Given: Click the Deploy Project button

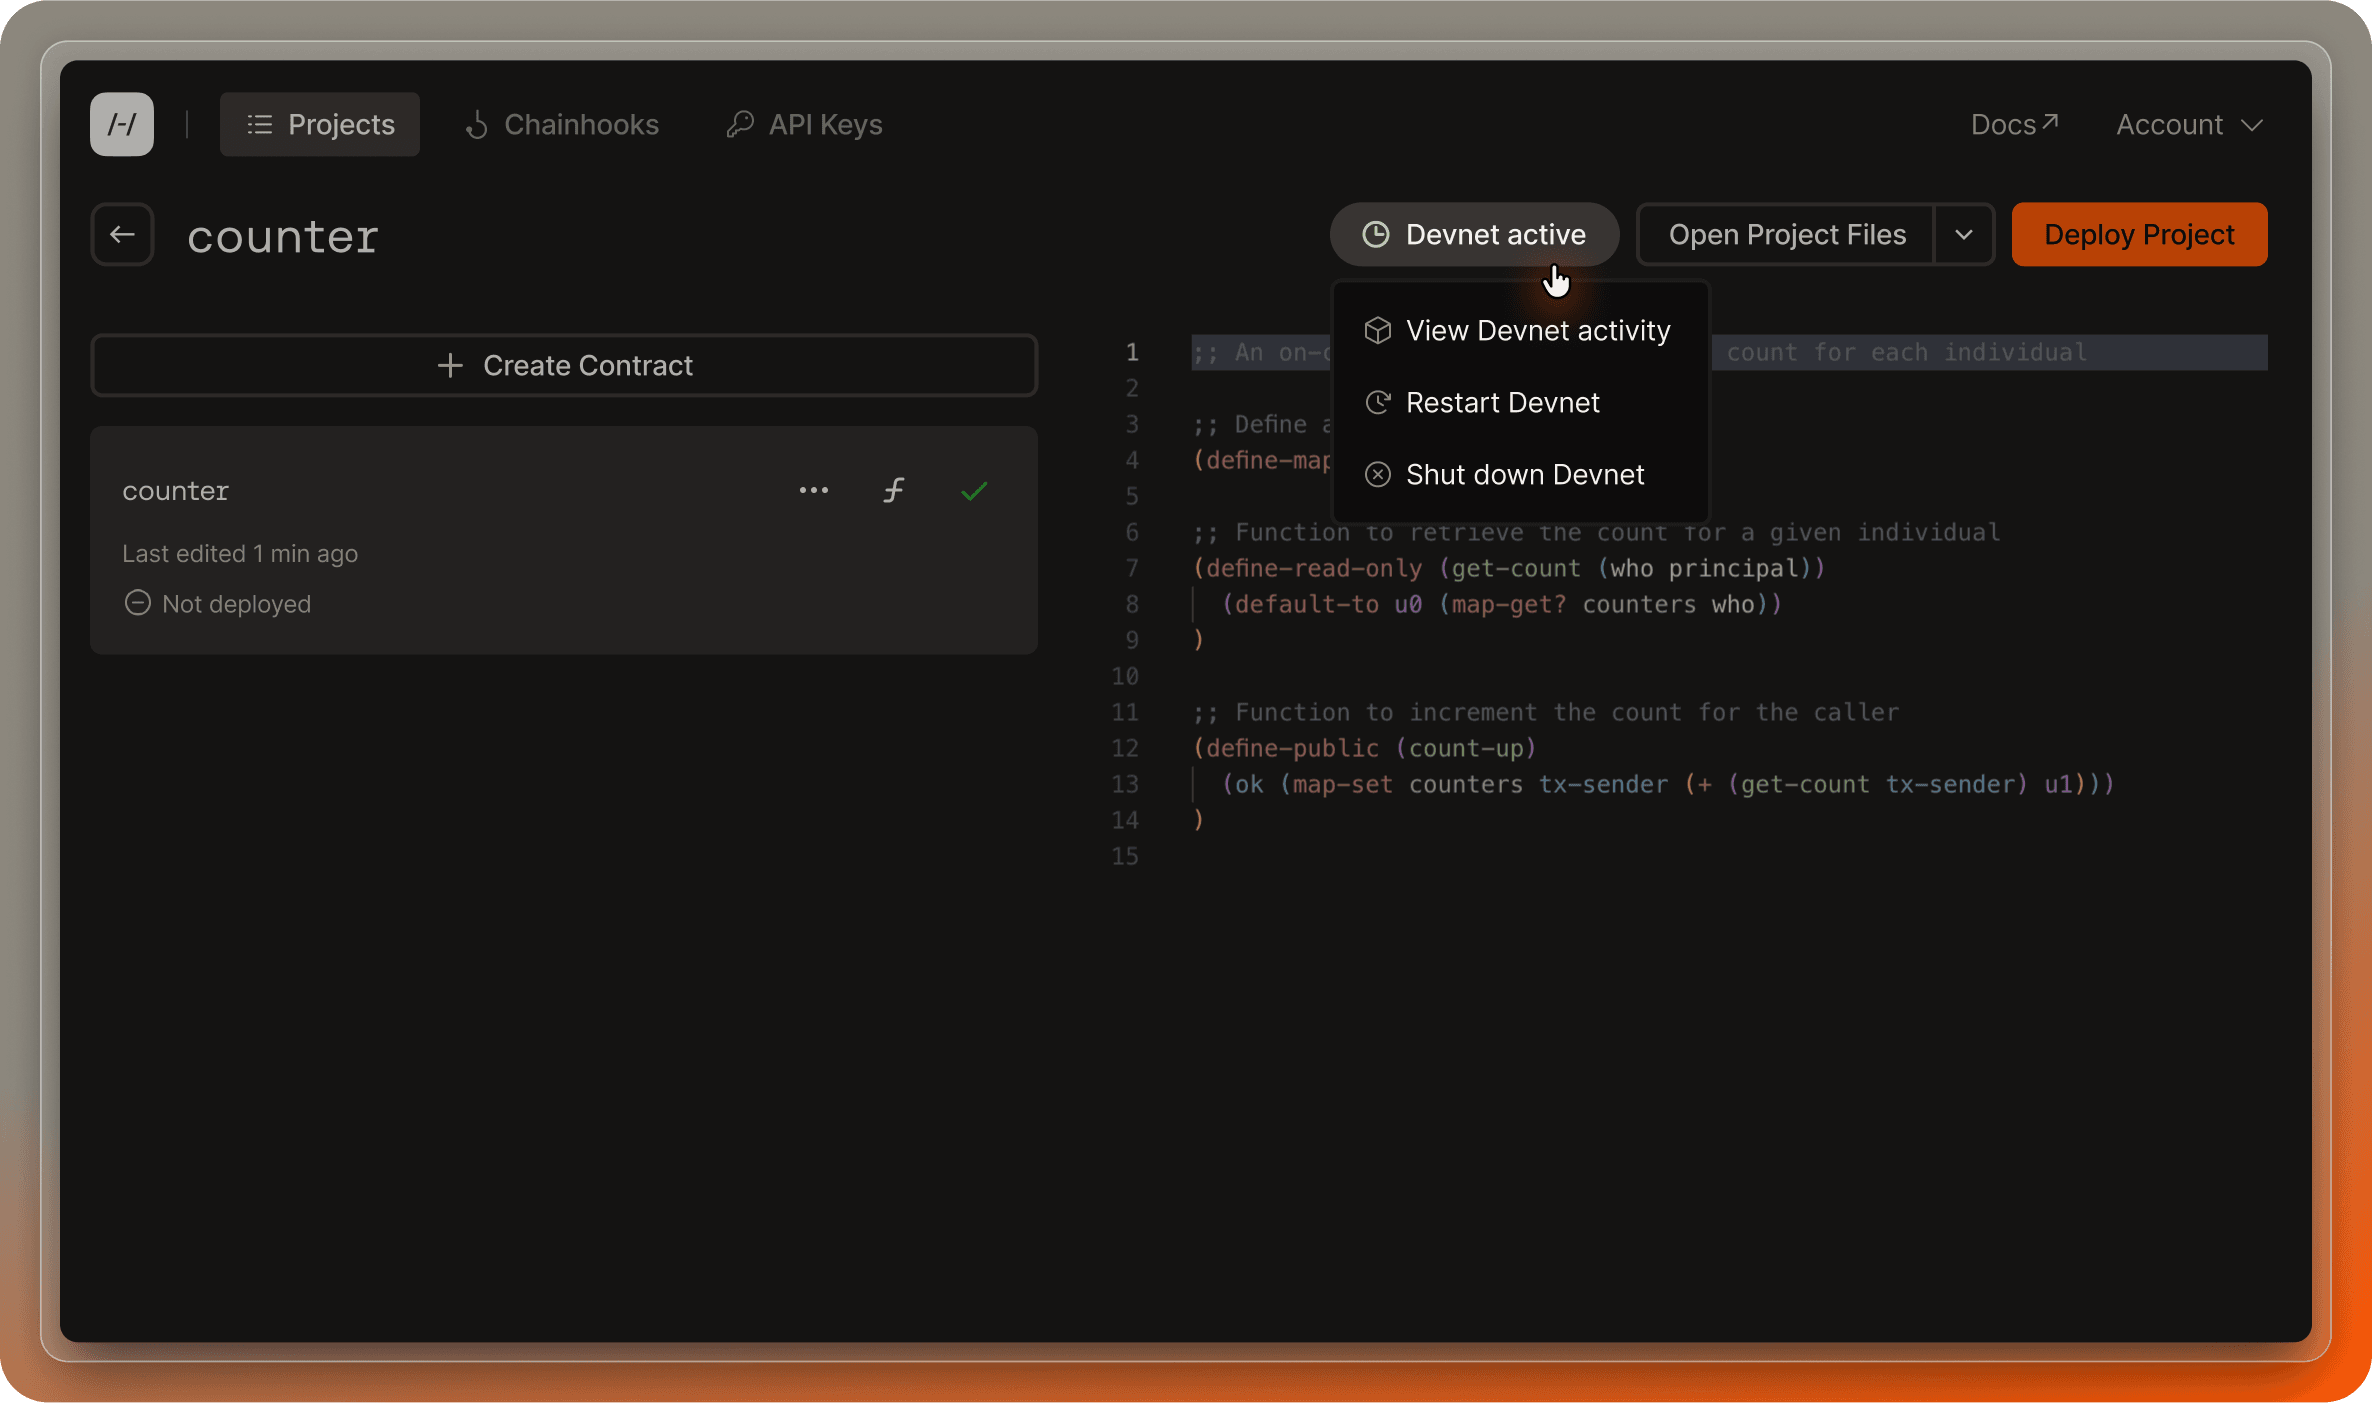Looking at the screenshot, I should click(x=2138, y=234).
